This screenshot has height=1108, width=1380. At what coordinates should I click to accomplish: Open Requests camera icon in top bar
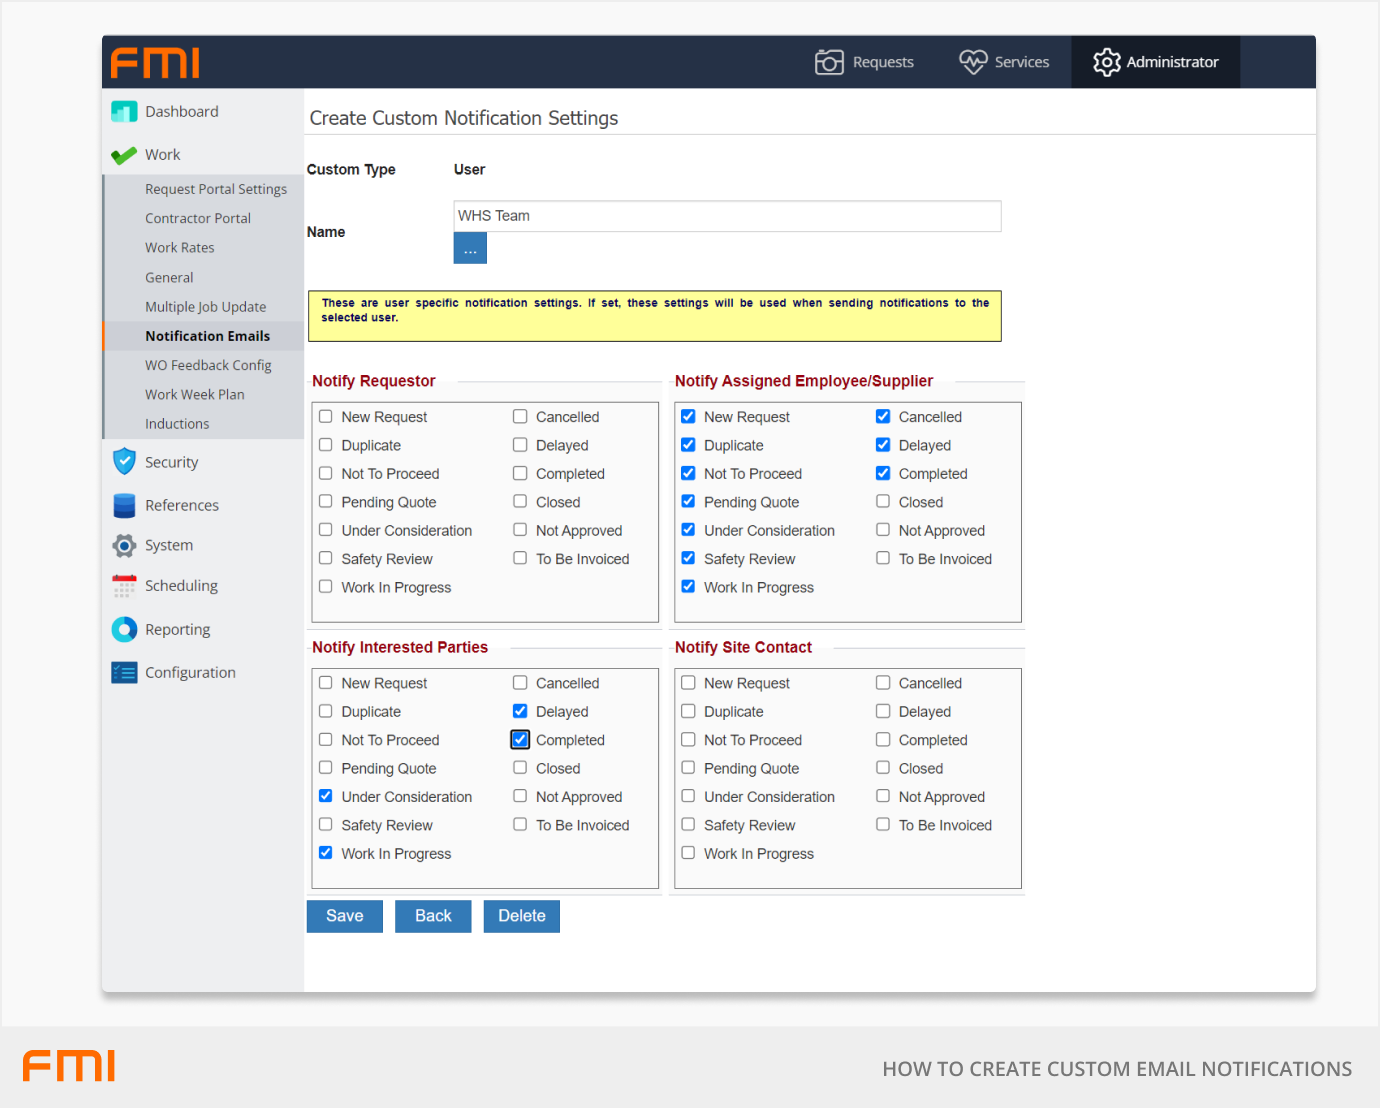[x=829, y=62]
